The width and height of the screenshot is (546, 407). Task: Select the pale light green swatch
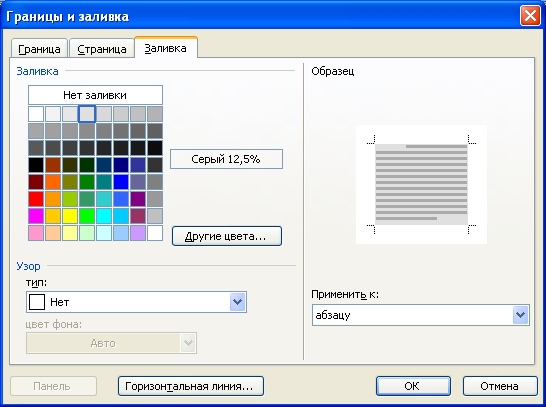87,233
